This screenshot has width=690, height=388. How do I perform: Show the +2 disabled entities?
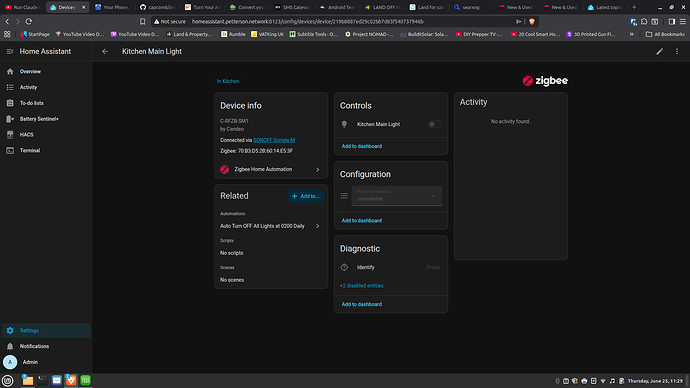[x=361, y=286]
